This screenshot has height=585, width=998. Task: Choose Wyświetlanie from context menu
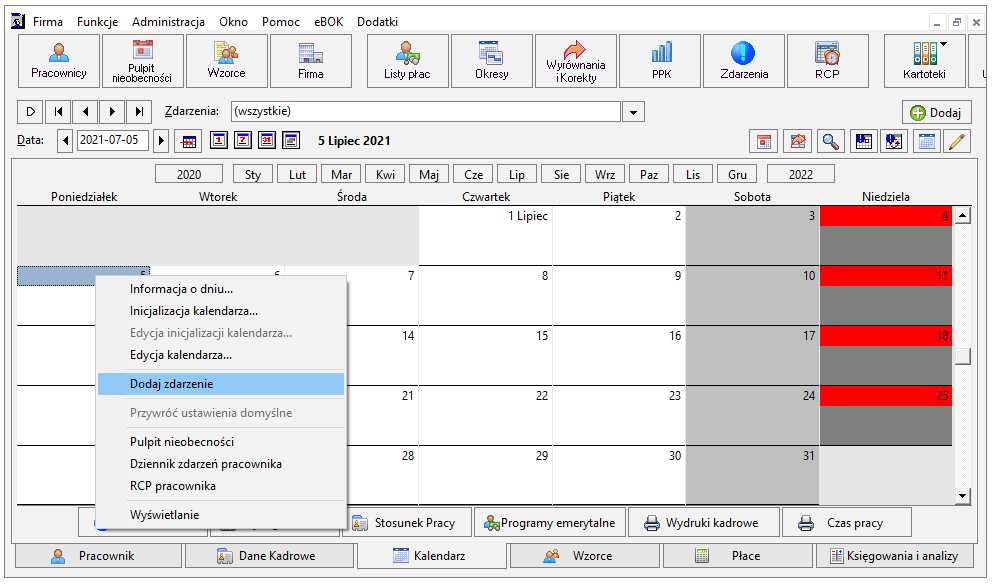(221, 515)
